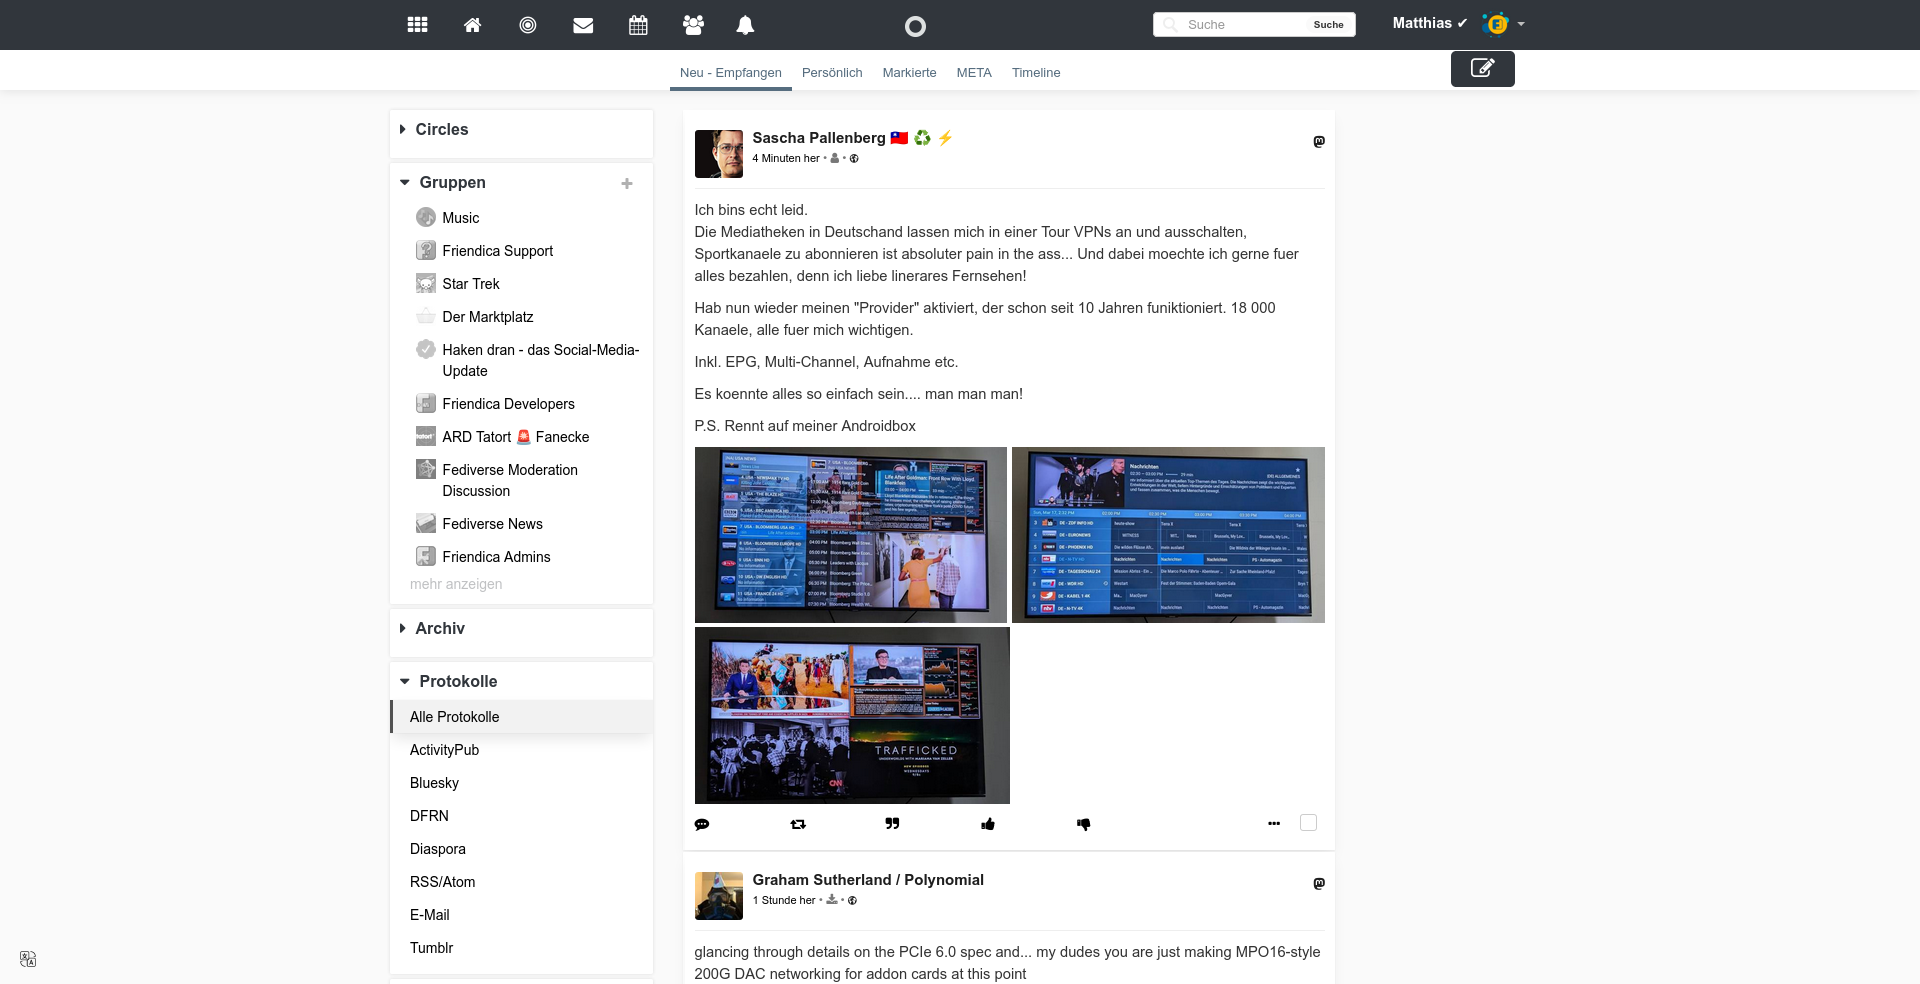Click the compose new post button
Screen dimensions: 1920x984
pyautogui.click(x=1482, y=68)
